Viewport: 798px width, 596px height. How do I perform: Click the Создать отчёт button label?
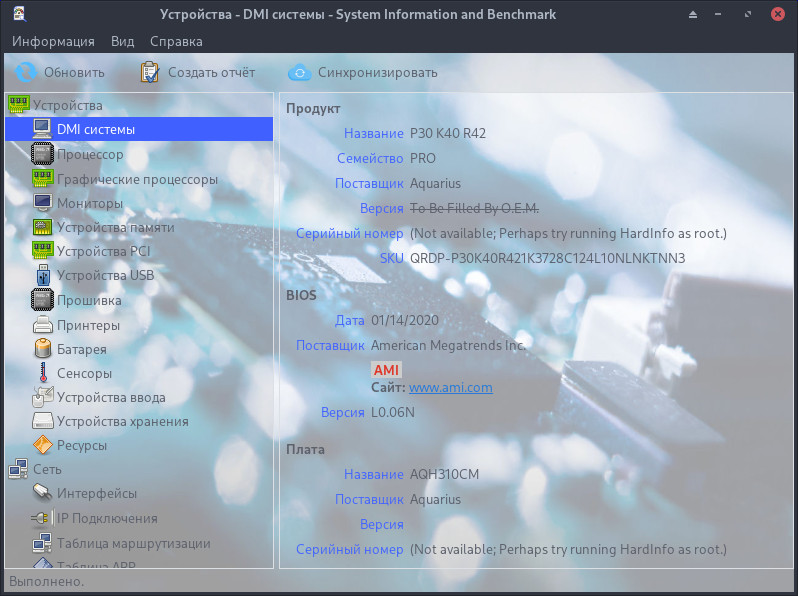pyautogui.click(x=212, y=72)
